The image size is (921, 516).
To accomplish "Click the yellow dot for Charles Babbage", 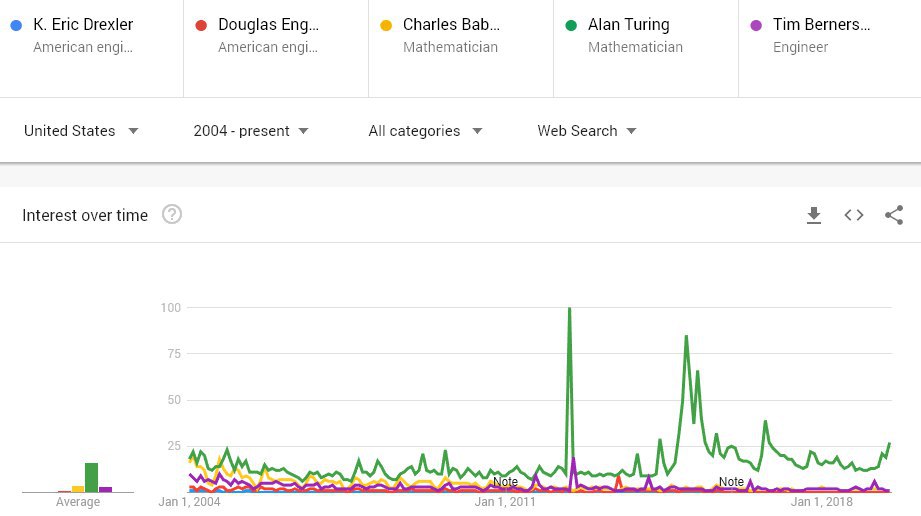I will [386, 25].
